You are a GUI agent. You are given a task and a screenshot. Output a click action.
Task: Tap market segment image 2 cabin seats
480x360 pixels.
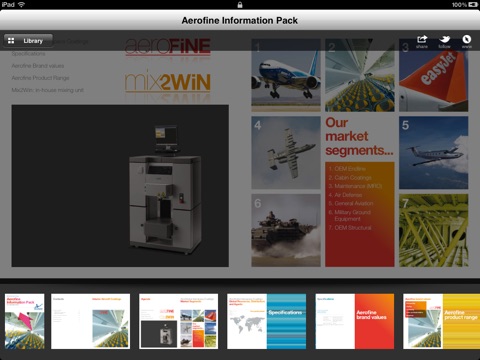coord(360,75)
